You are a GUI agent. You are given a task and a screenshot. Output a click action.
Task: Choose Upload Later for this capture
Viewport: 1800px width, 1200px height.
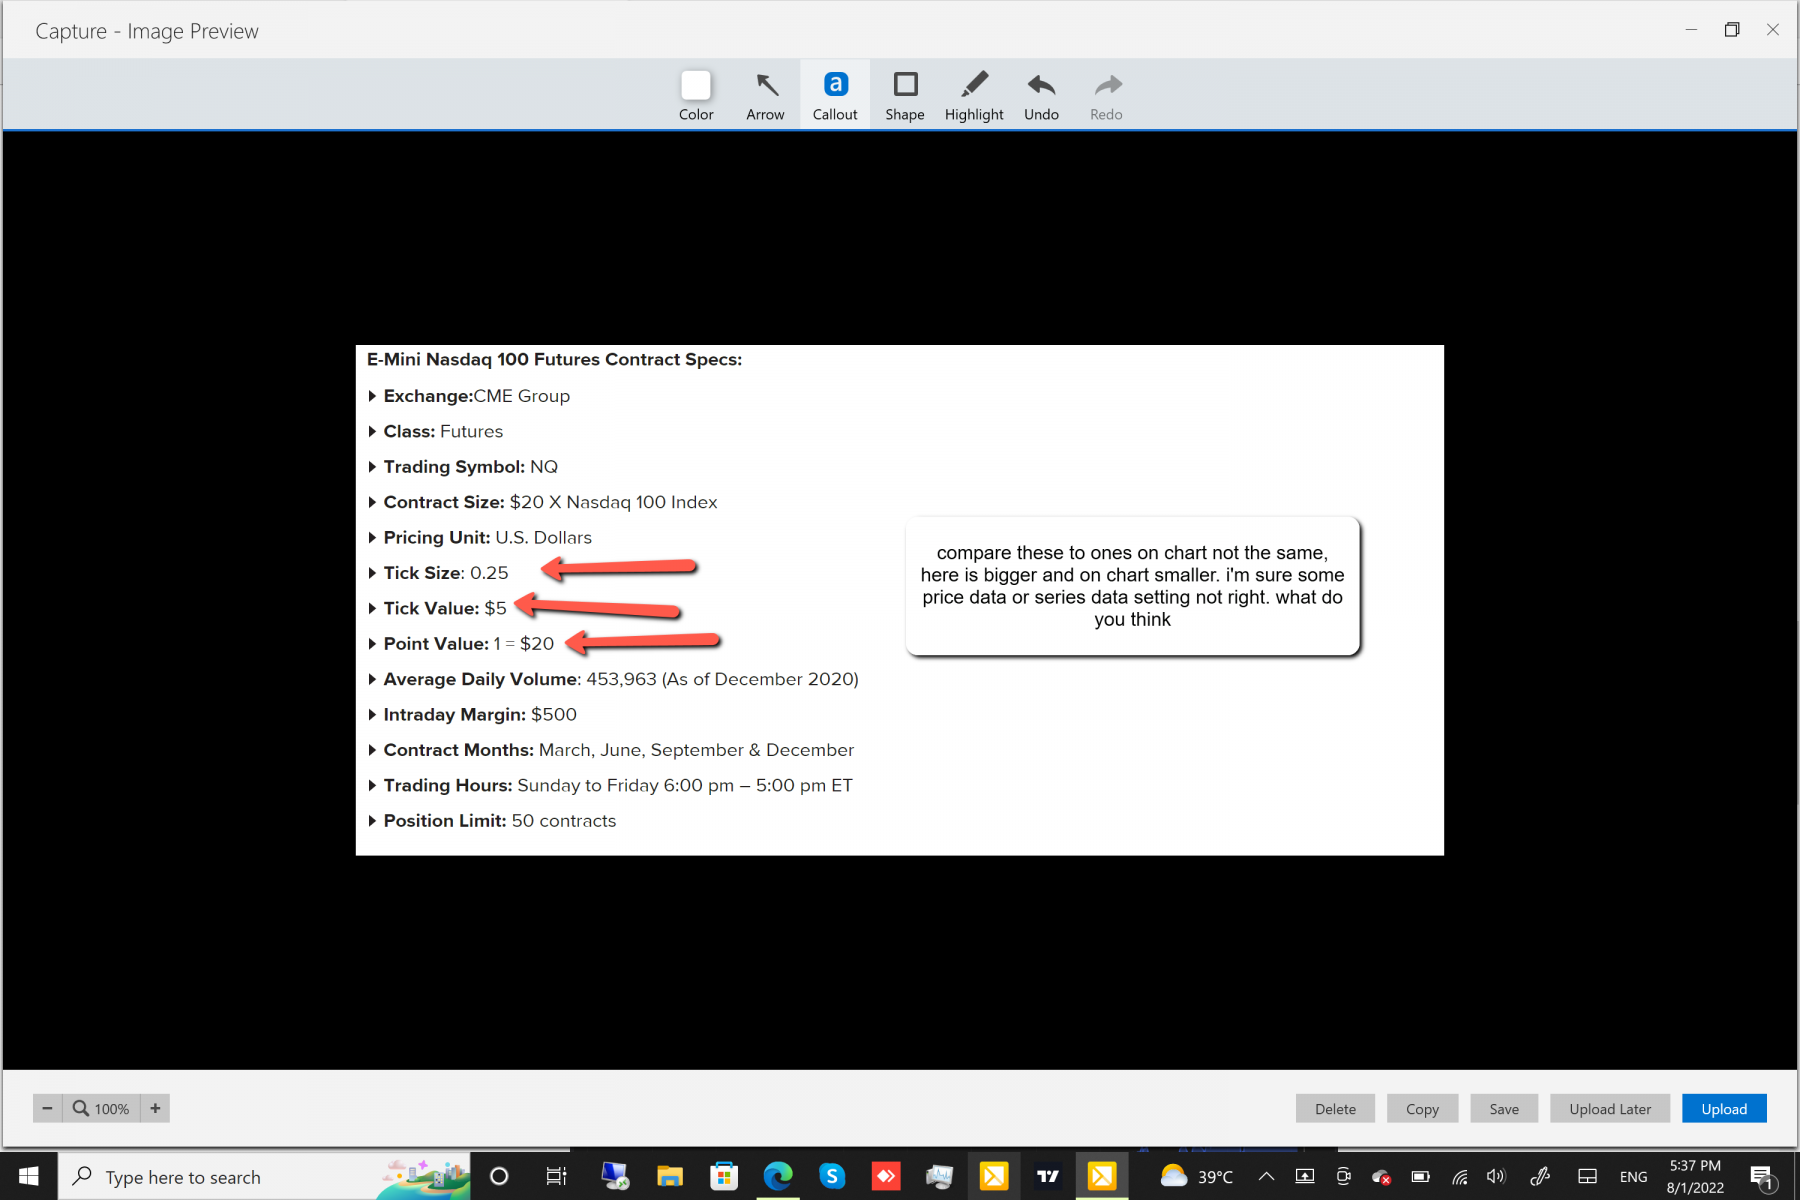point(1610,1108)
